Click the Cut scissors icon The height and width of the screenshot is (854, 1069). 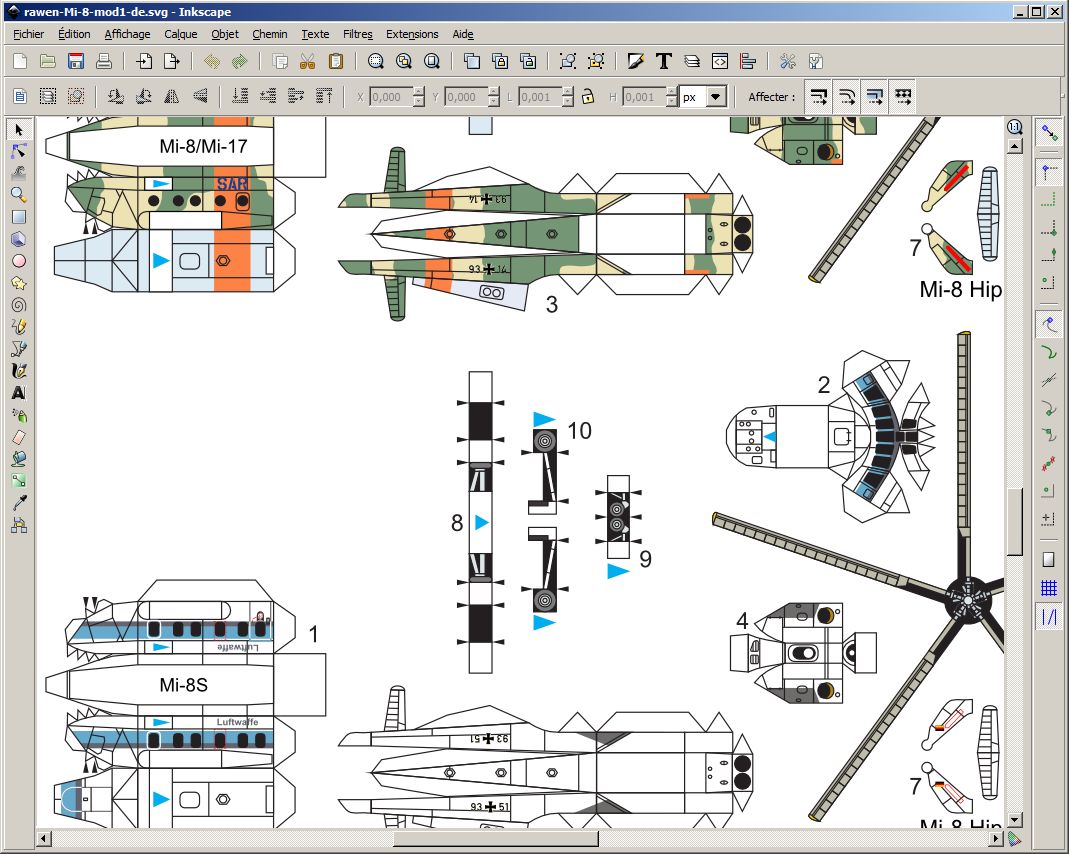(308, 61)
